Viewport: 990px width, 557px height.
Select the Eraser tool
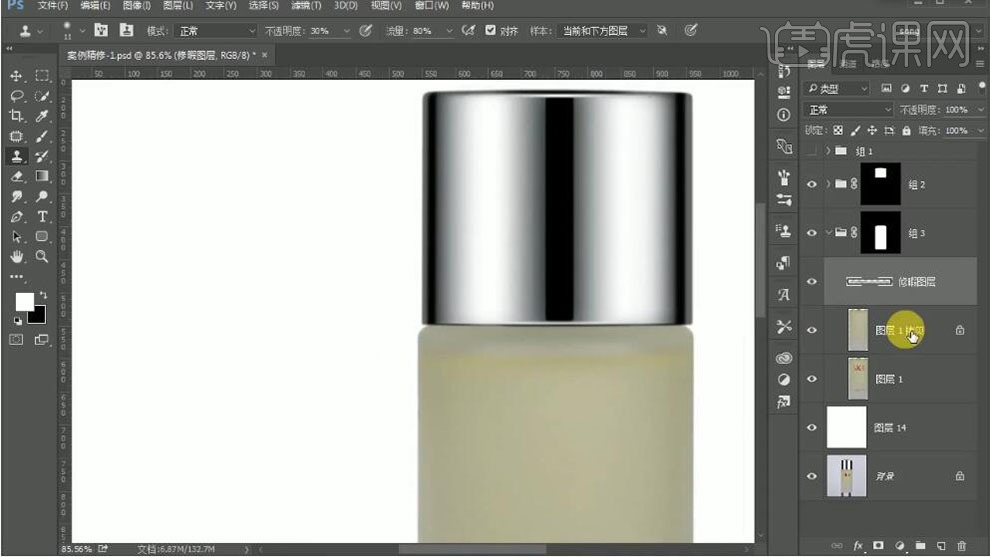coord(16,176)
